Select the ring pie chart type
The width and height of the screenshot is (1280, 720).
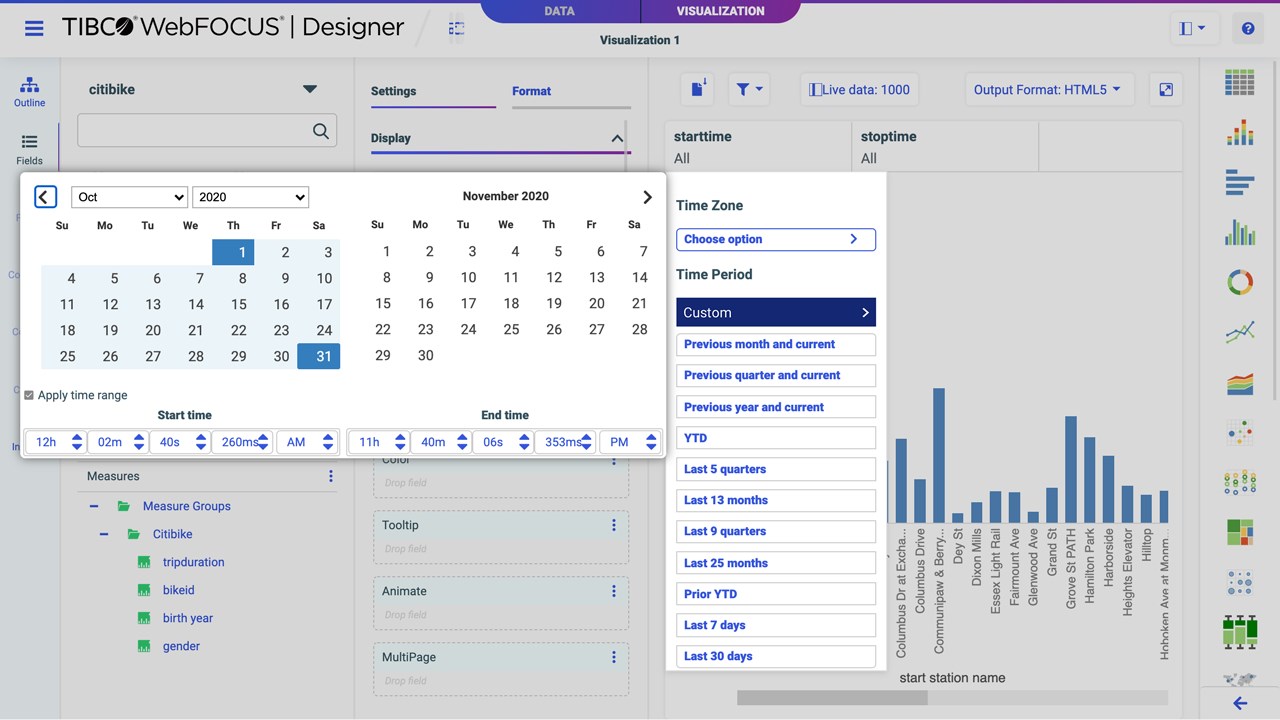(x=1240, y=282)
